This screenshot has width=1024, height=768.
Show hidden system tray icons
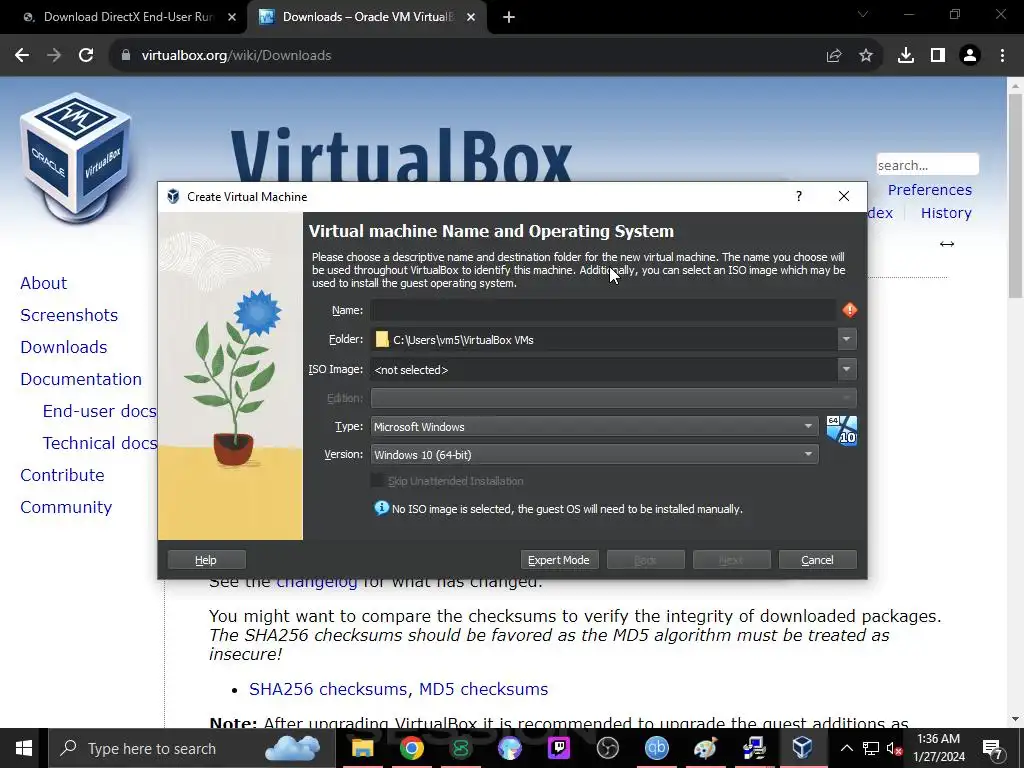846,748
